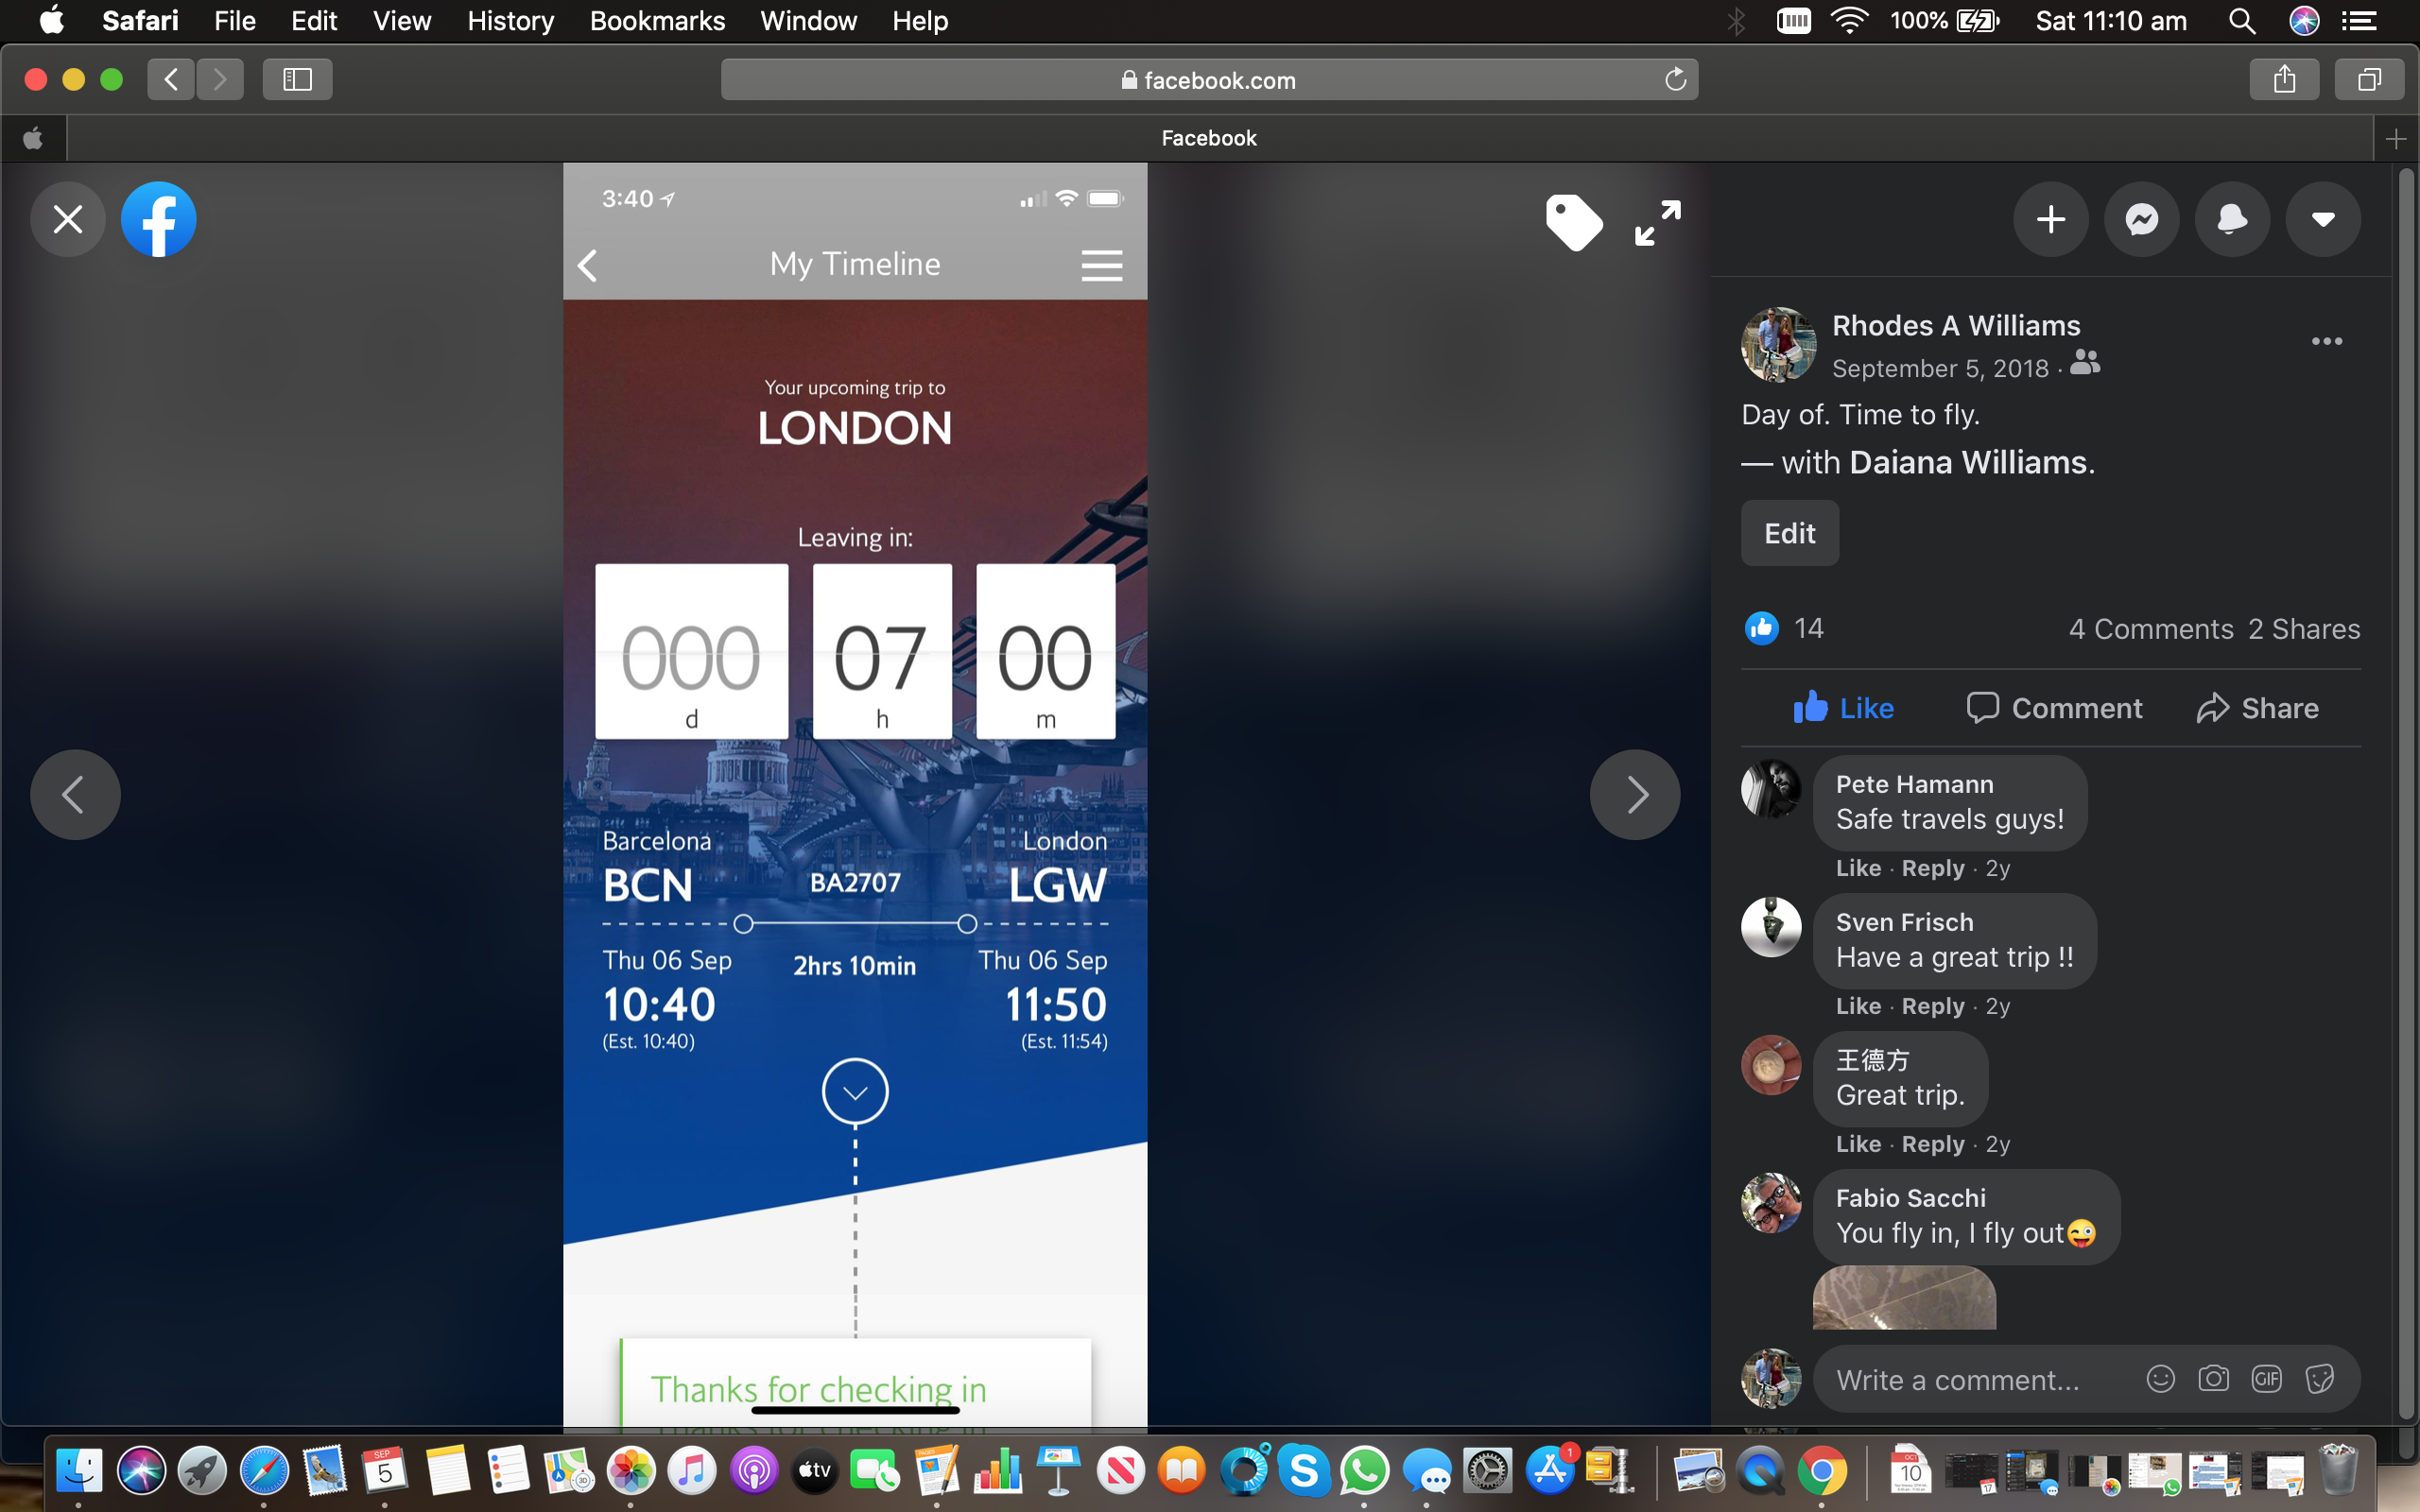Reply to Sven Frisch's comment
Image resolution: width=2420 pixels, height=1512 pixels.
coord(1933,1006)
